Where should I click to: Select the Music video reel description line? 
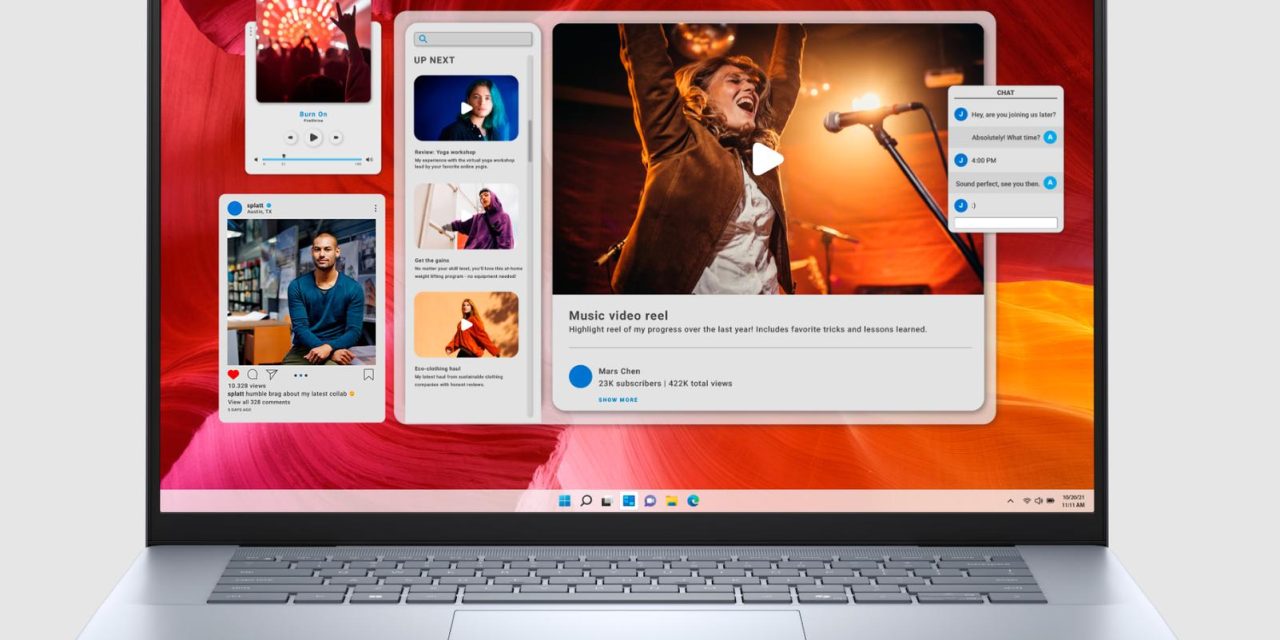(x=748, y=329)
